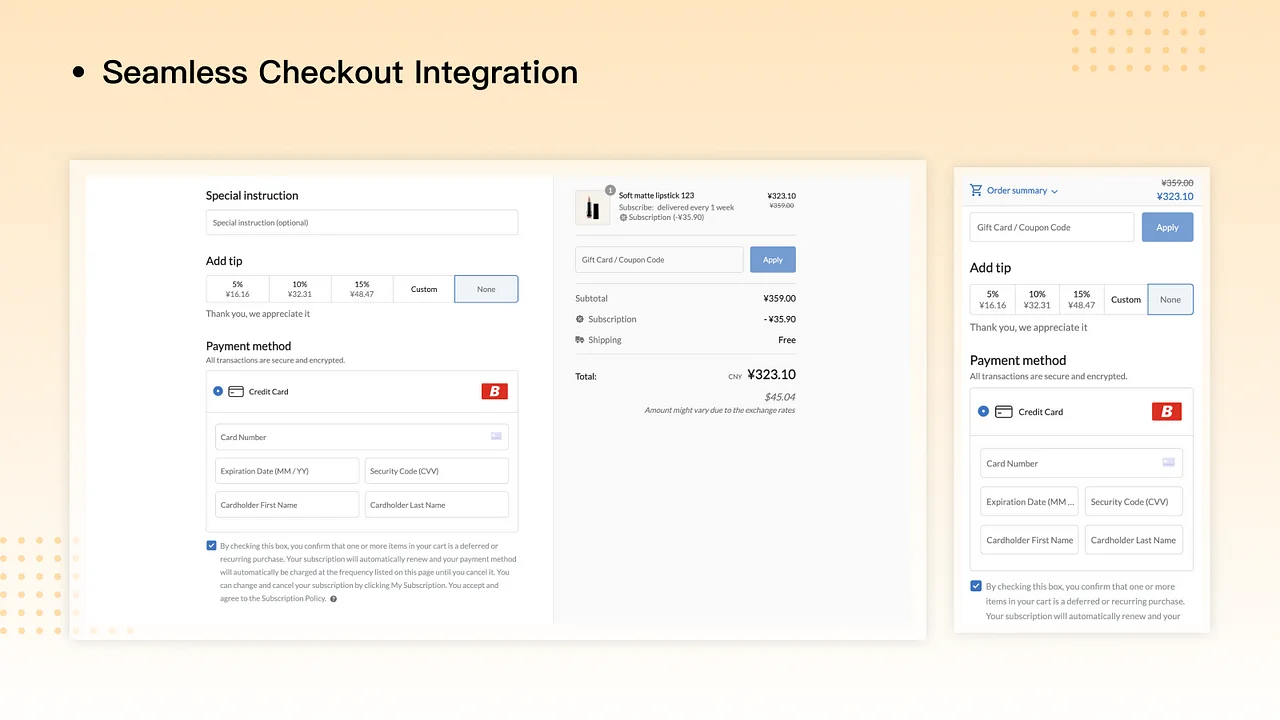Click the credit card icon beside the Credit Card label
This screenshot has height=720, width=1280.
236,391
